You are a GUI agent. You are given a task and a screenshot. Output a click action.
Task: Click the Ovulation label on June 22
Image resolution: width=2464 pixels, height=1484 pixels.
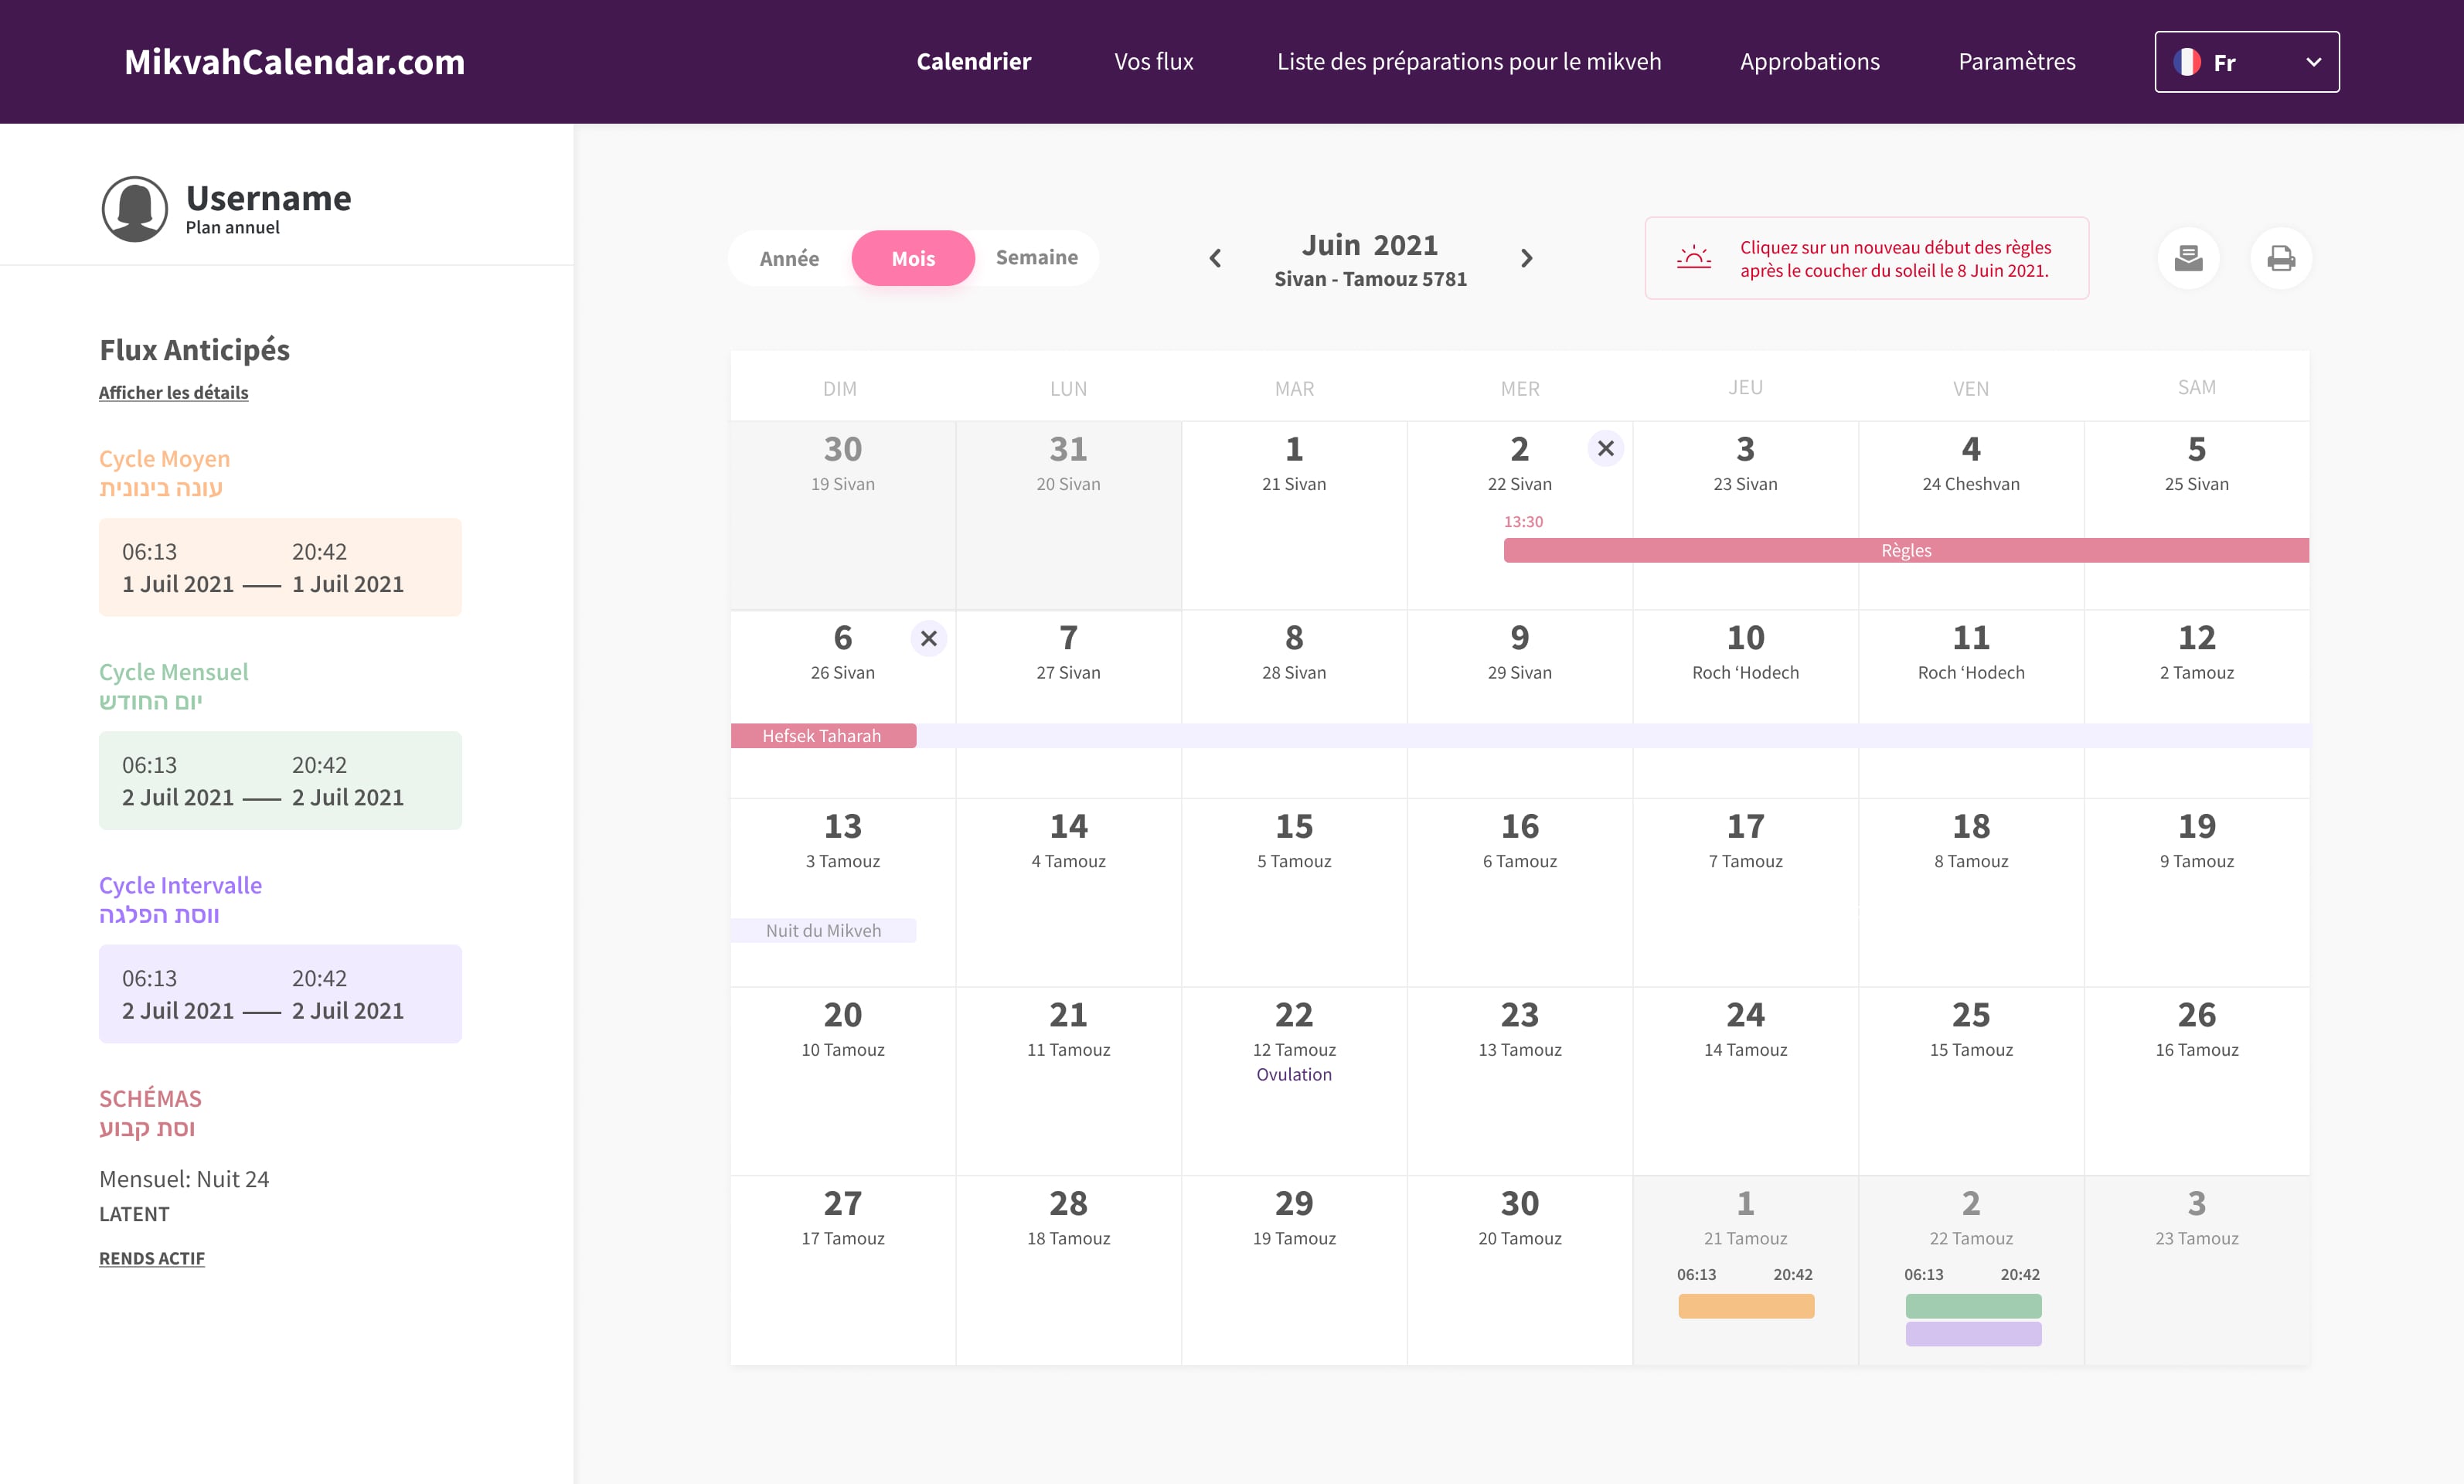point(1294,1074)
